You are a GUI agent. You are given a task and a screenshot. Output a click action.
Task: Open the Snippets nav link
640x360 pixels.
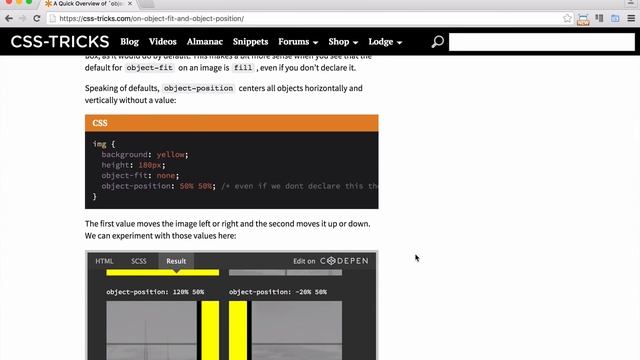point(250,42)
